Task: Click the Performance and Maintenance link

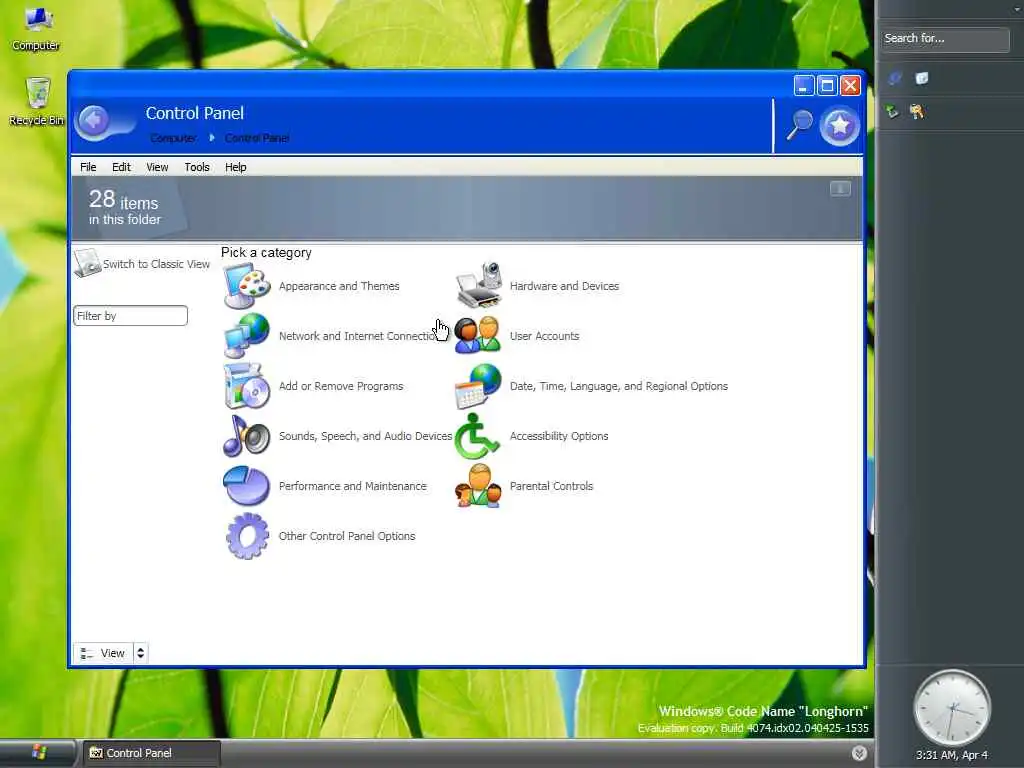Action: 353,486
